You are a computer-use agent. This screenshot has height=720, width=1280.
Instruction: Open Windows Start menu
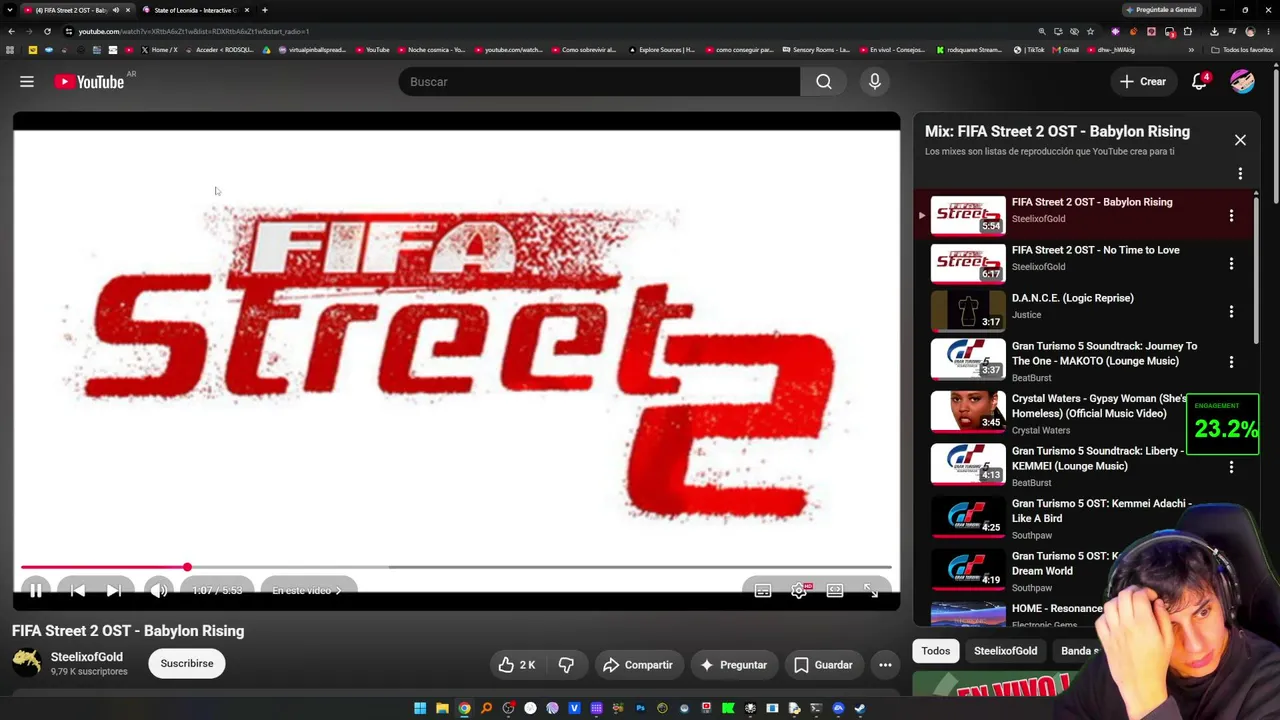pos(420,709)
